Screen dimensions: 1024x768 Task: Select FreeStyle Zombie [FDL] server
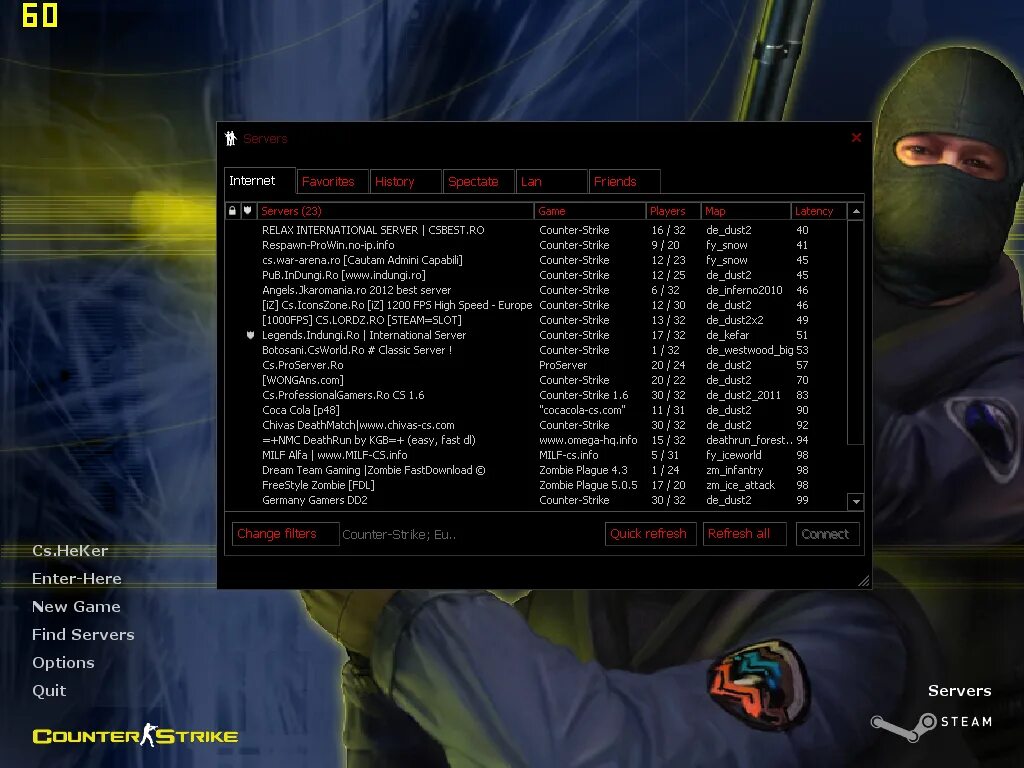point(536,485)
